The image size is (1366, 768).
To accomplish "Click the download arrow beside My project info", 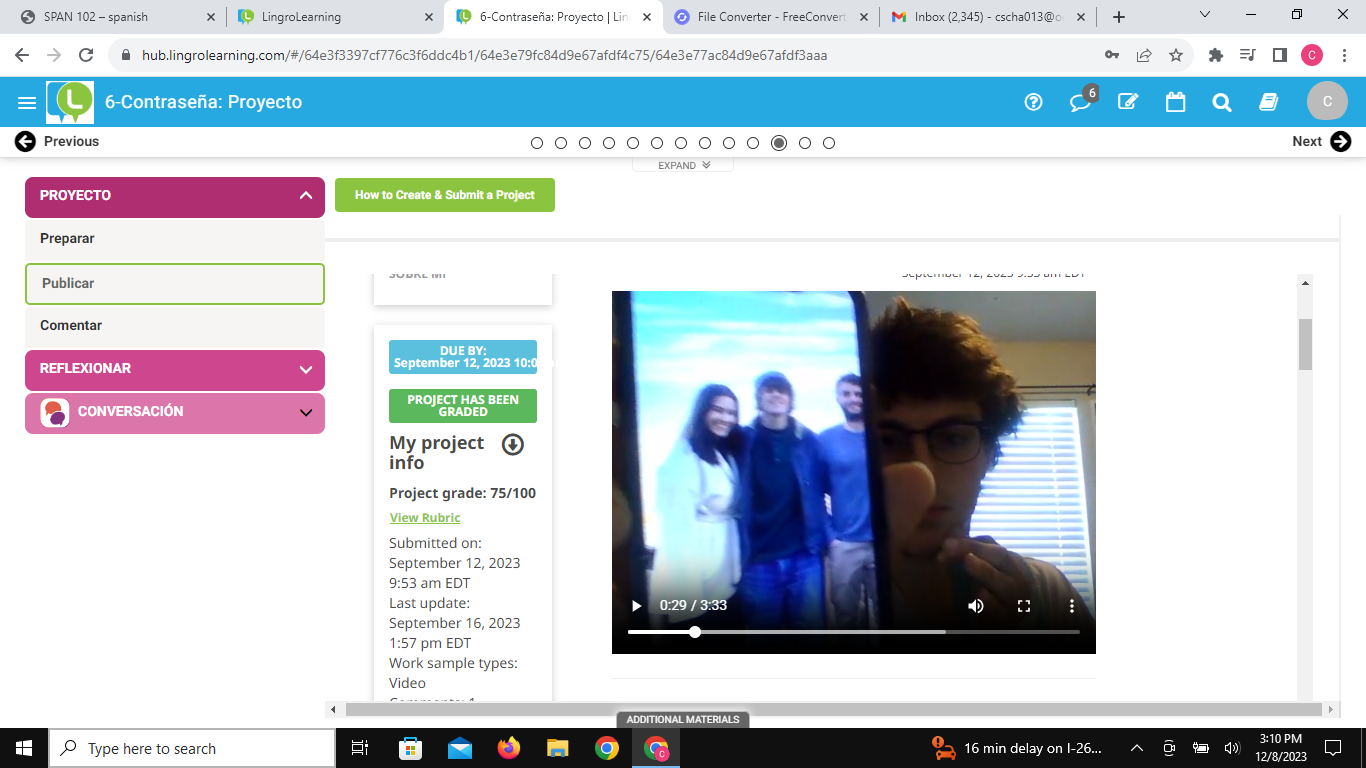I will point(512,445).
